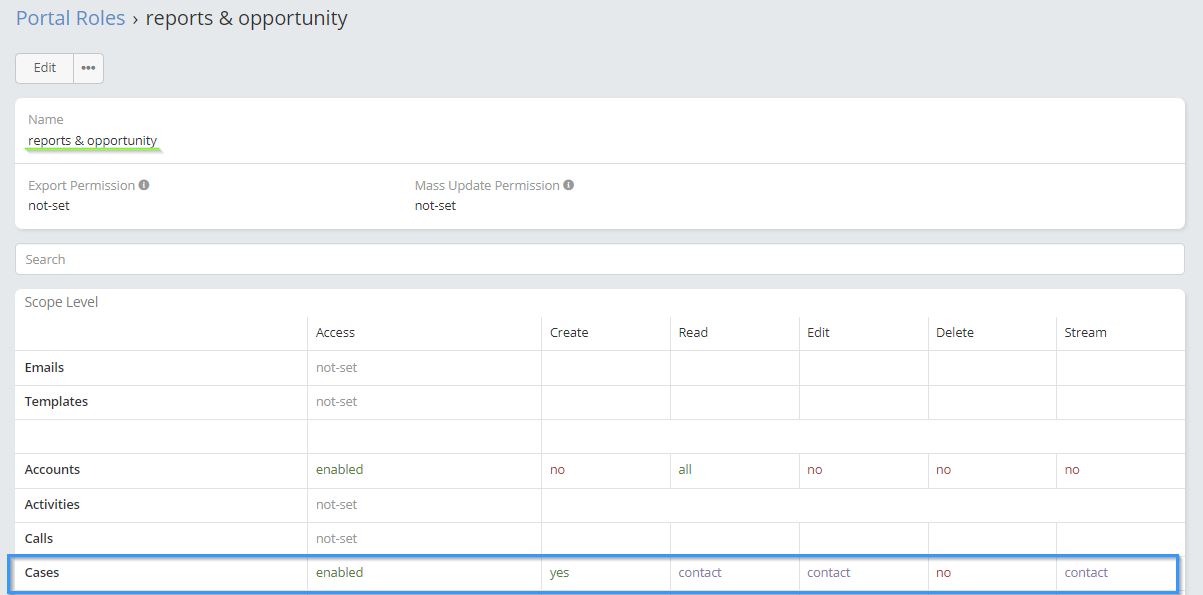Select the Calls row label
This screenshot has width=1203, height=595.
click(x=39, y=539)
